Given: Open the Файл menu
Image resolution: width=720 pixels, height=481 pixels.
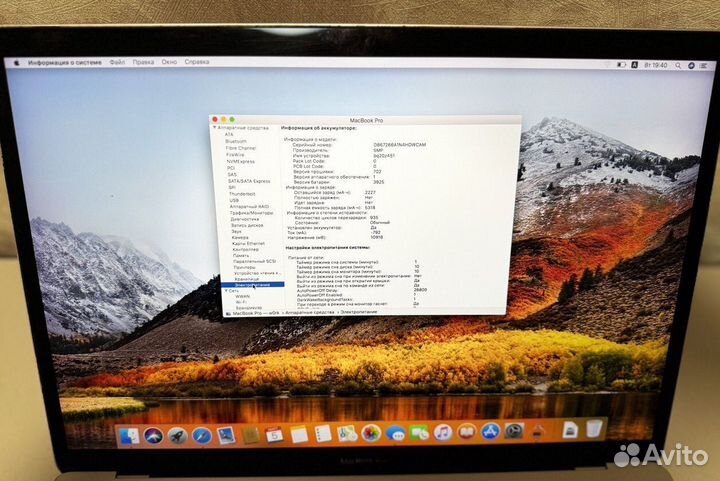Looking at the screenshot, I should (x=117, y=62).
